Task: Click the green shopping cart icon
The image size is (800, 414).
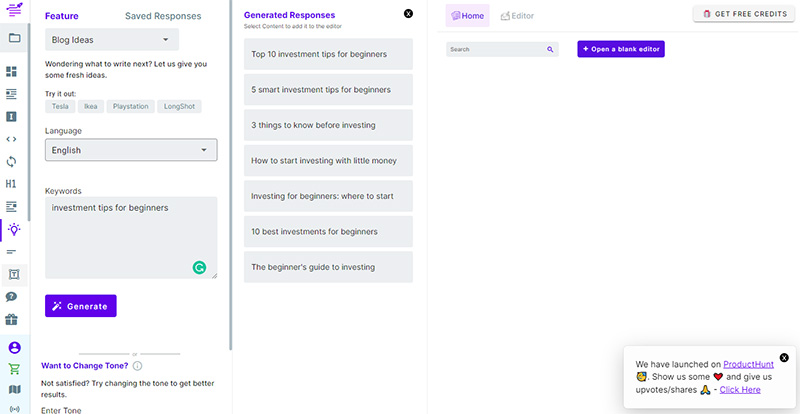Action: (15, 369)
